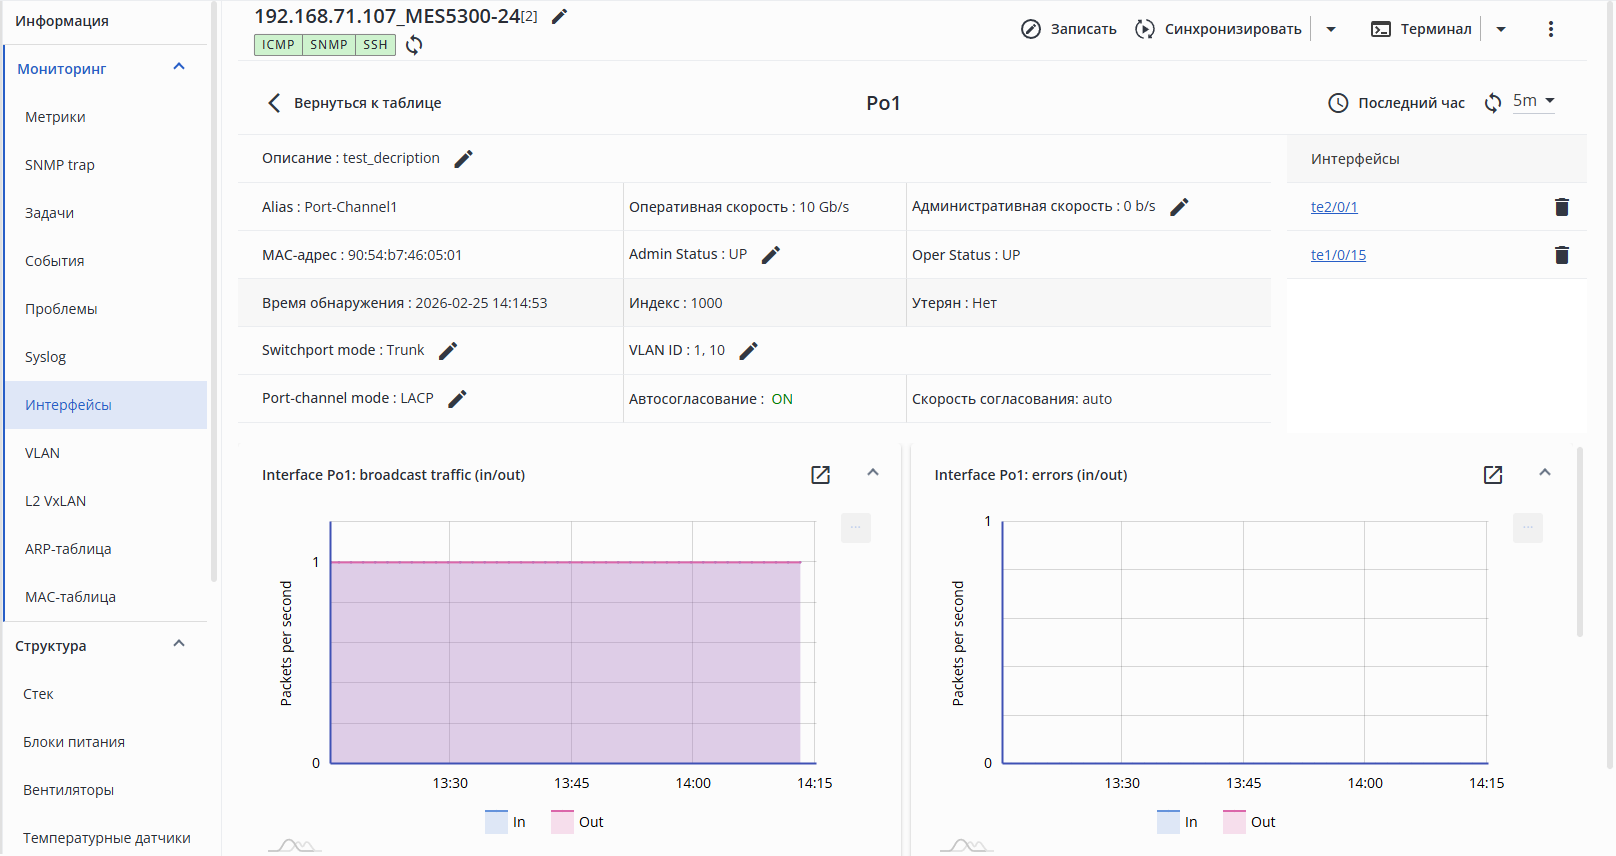Return to table via Вернуться к таблице
This screenshot has height=856, width=1616.
pyautogui.click(x=355, y=103)
